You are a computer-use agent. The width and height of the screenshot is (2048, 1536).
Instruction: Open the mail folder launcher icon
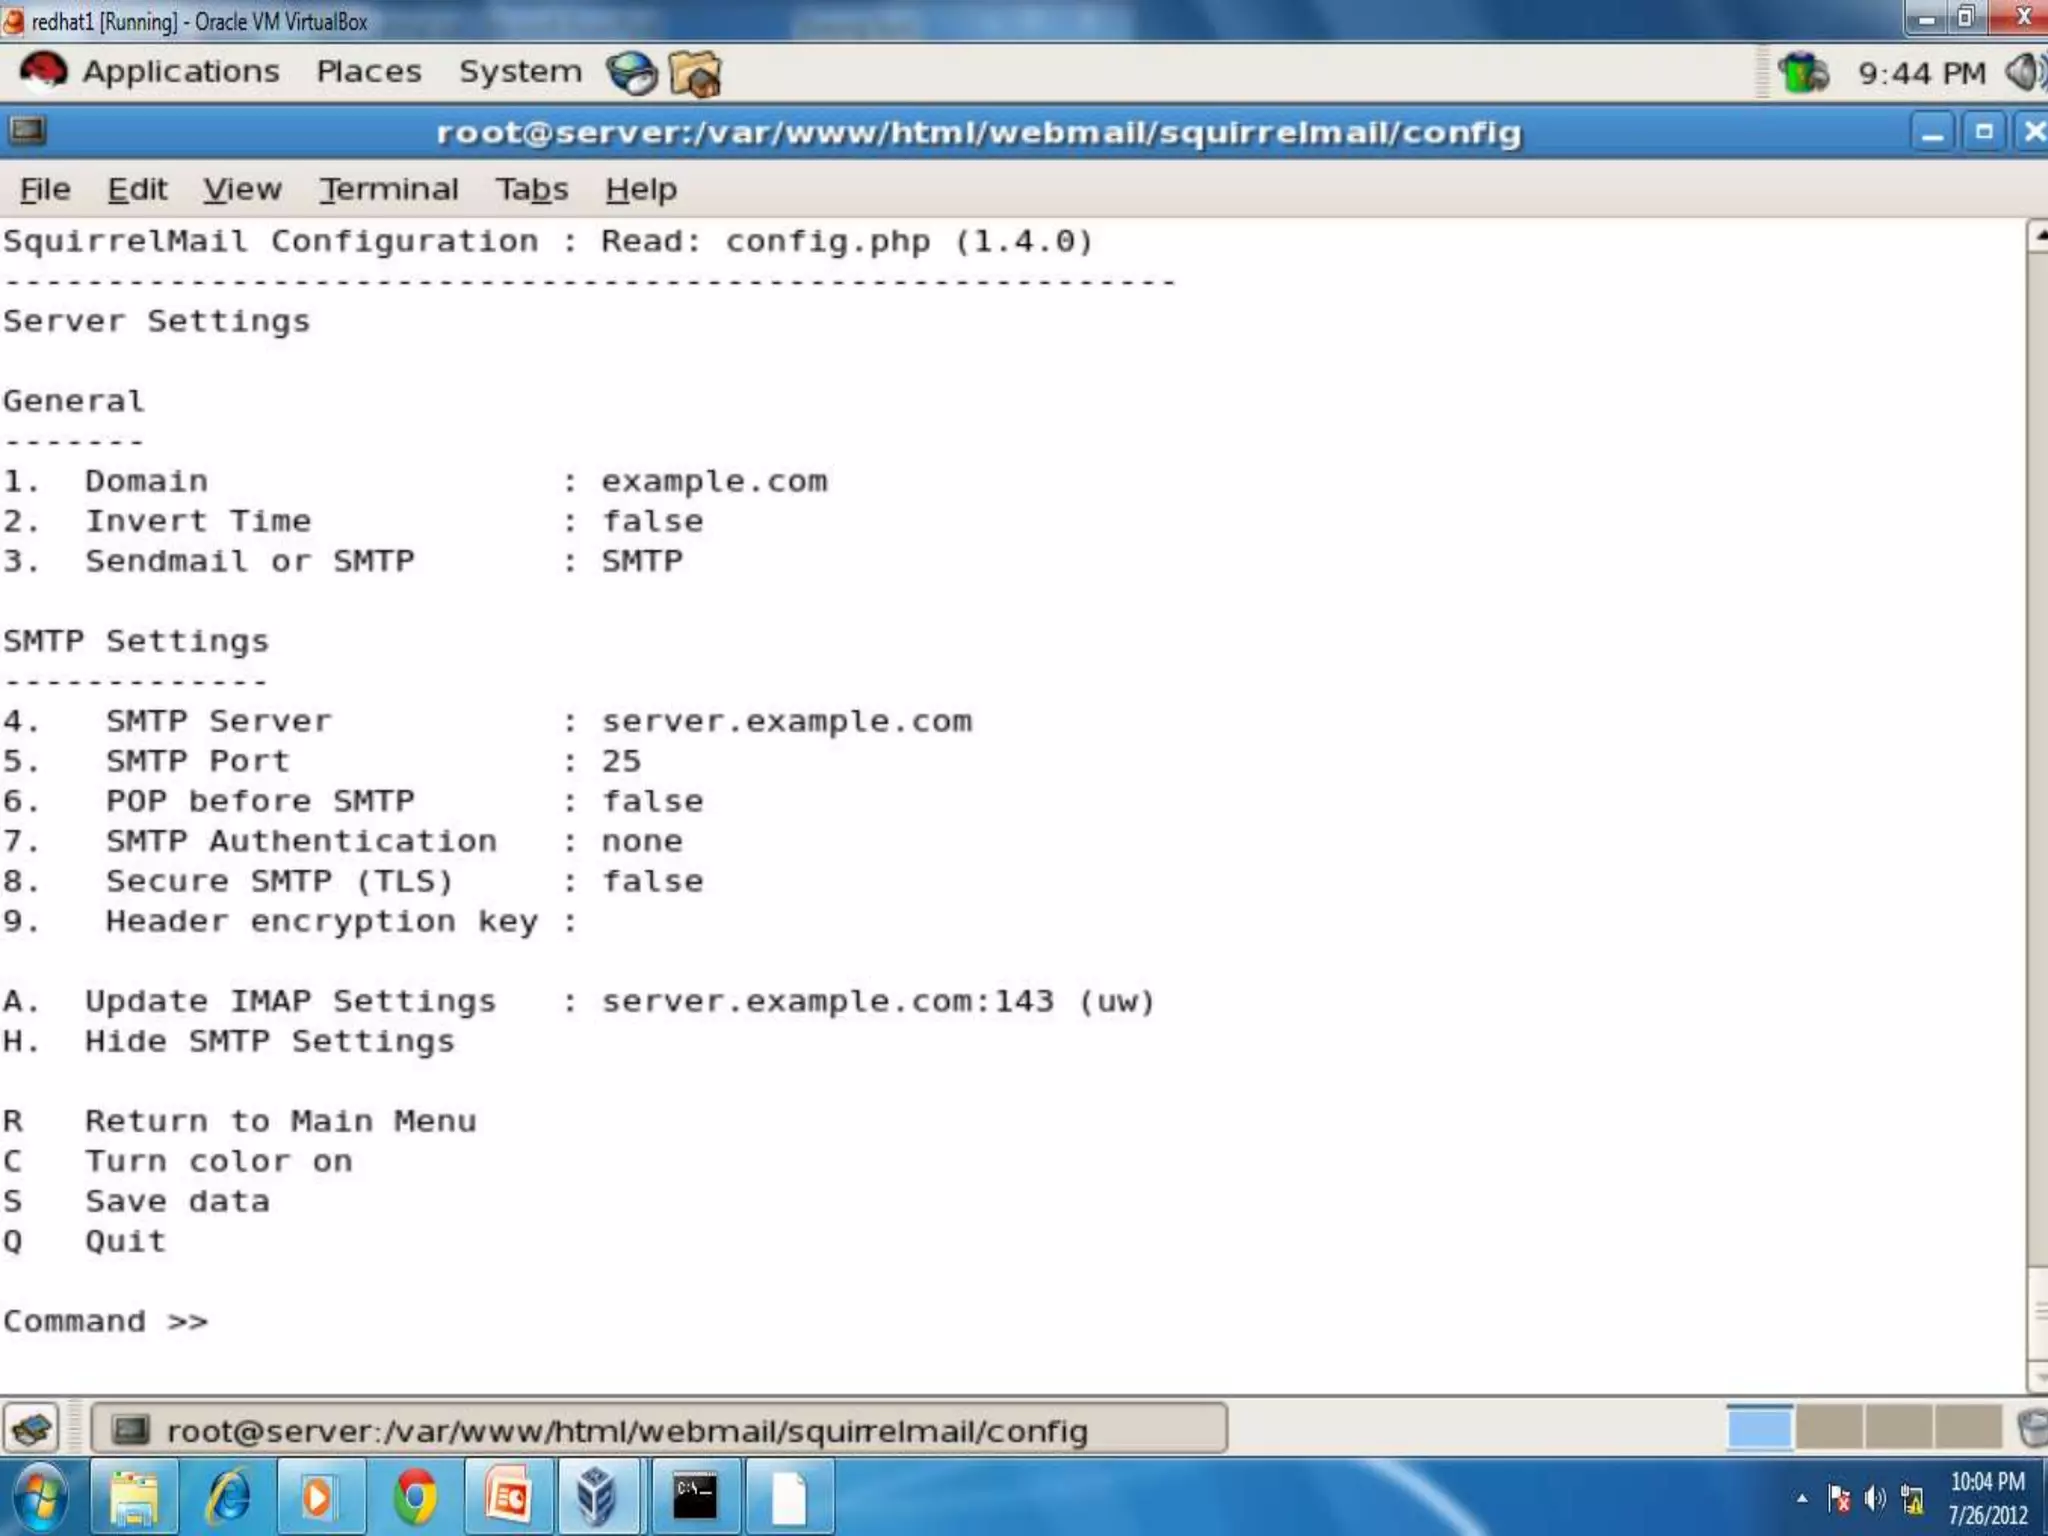coord(695,74)
